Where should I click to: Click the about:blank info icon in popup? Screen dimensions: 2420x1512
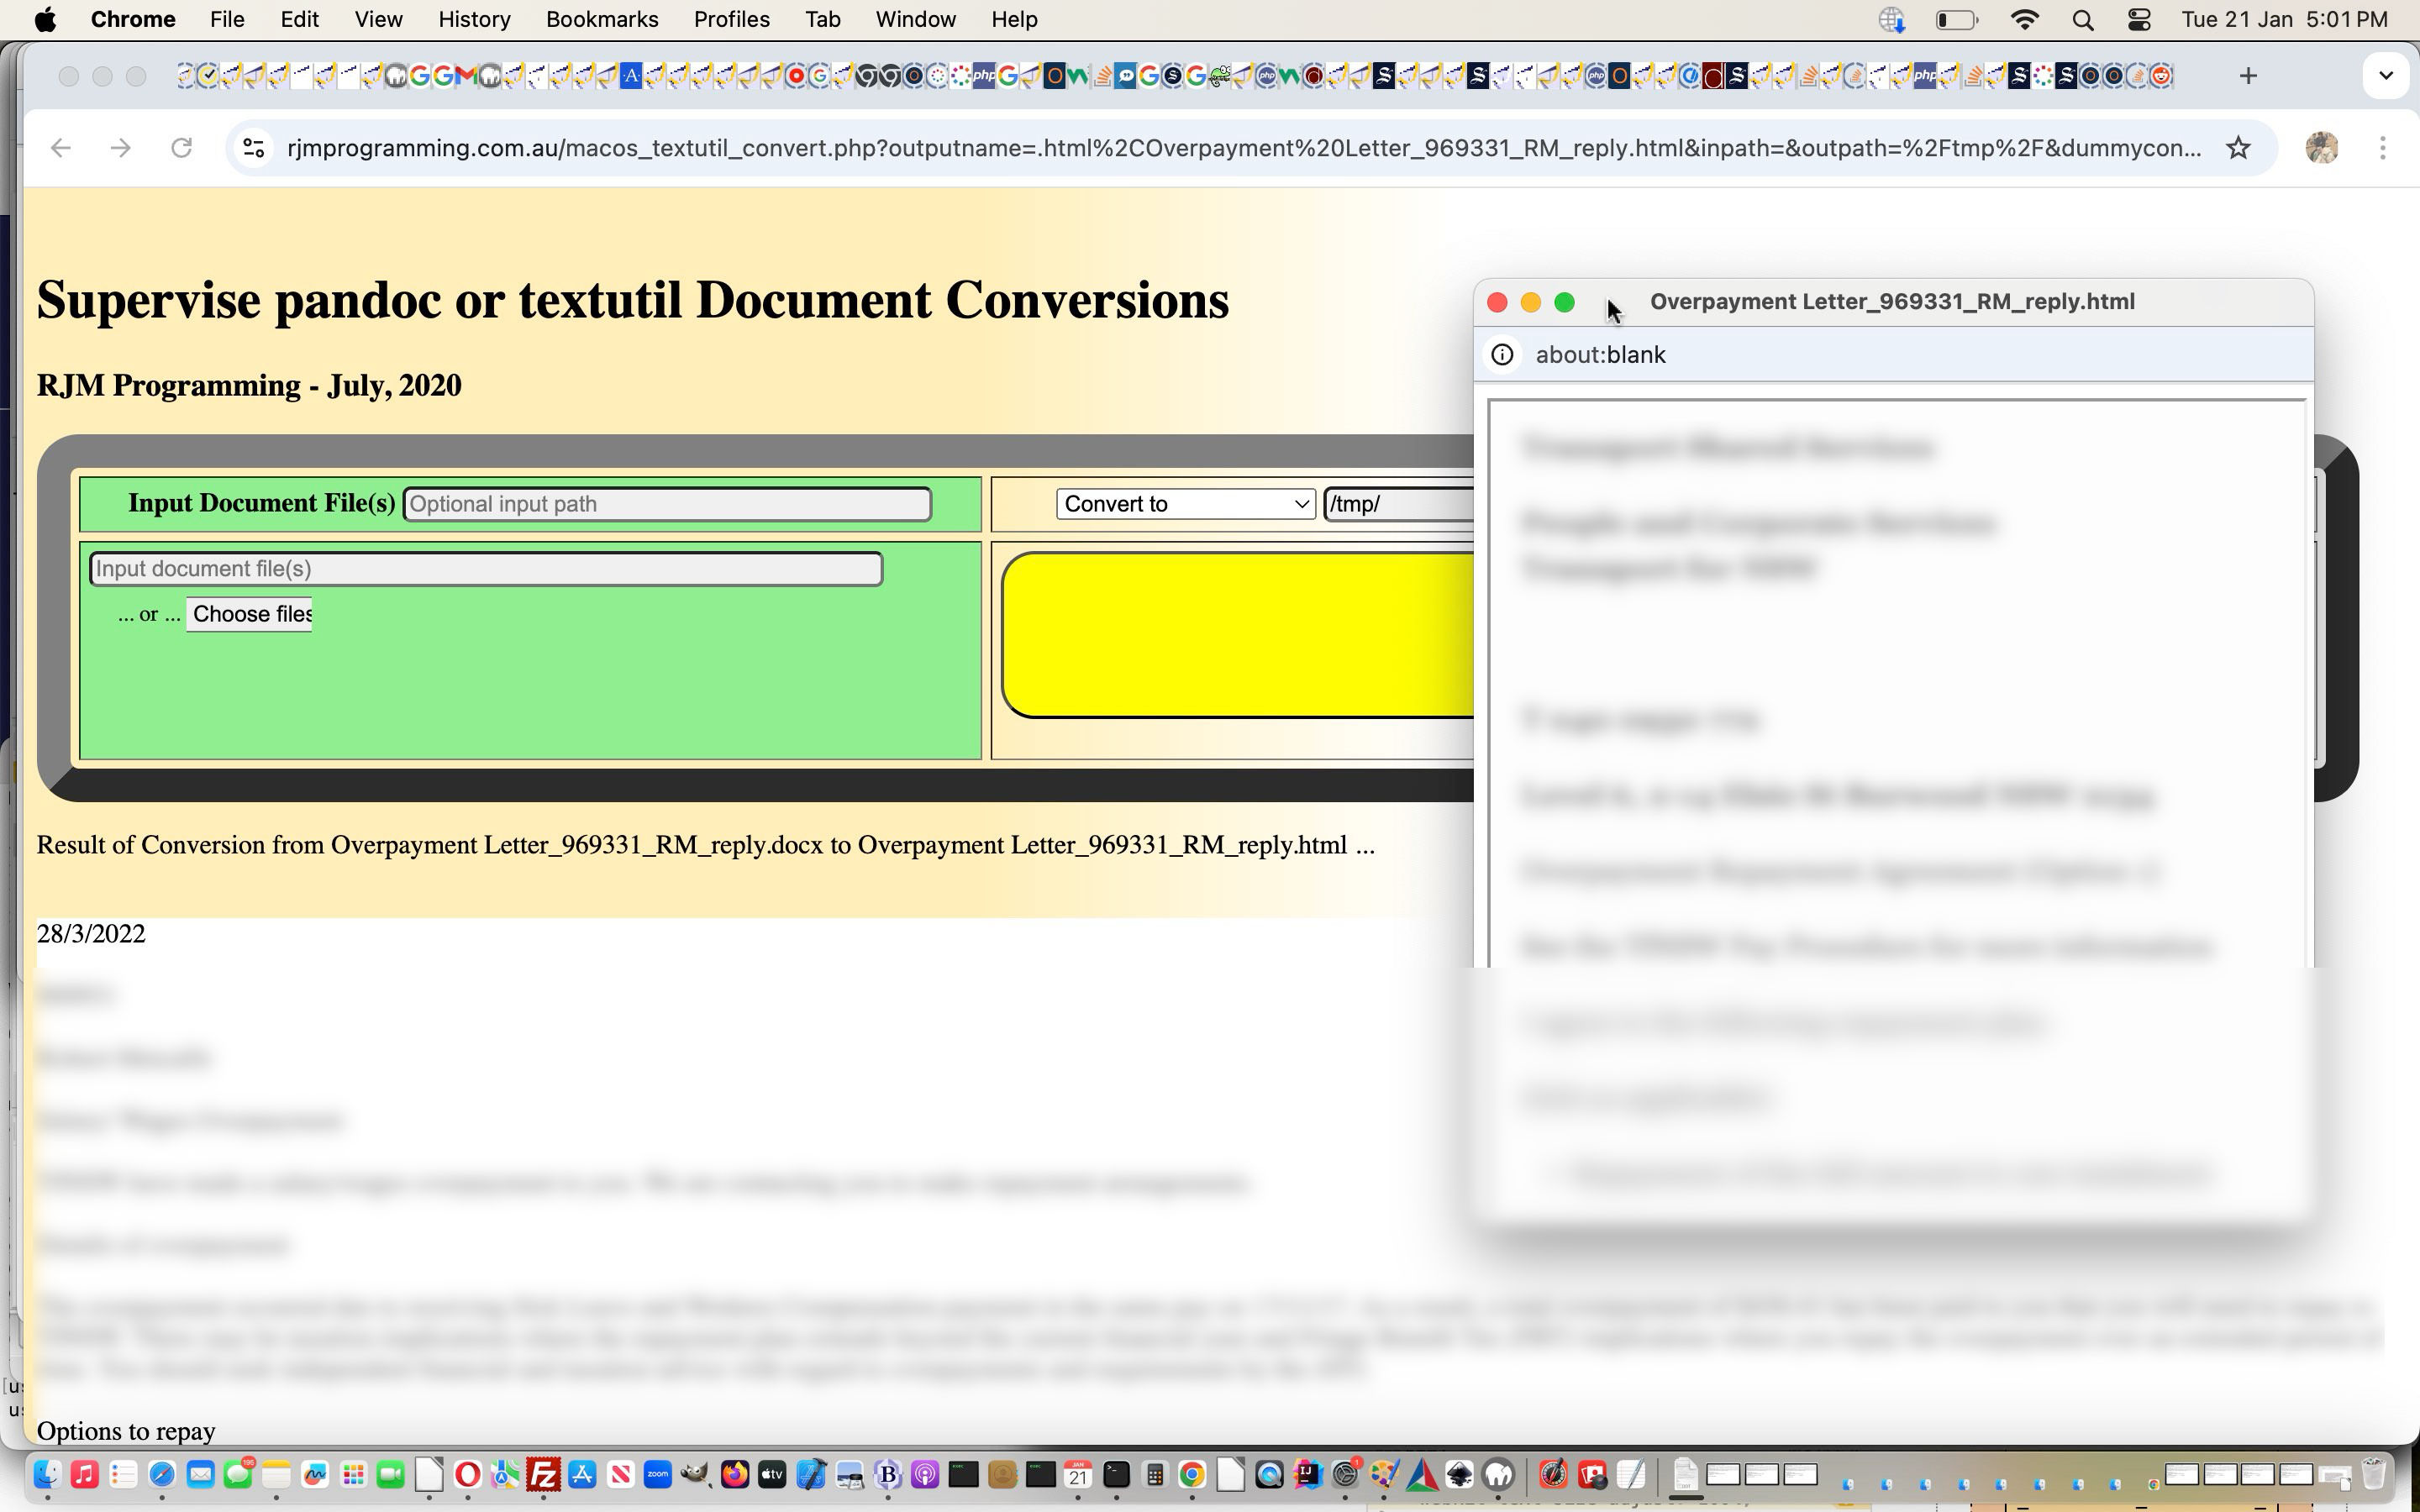(1502, 355)
